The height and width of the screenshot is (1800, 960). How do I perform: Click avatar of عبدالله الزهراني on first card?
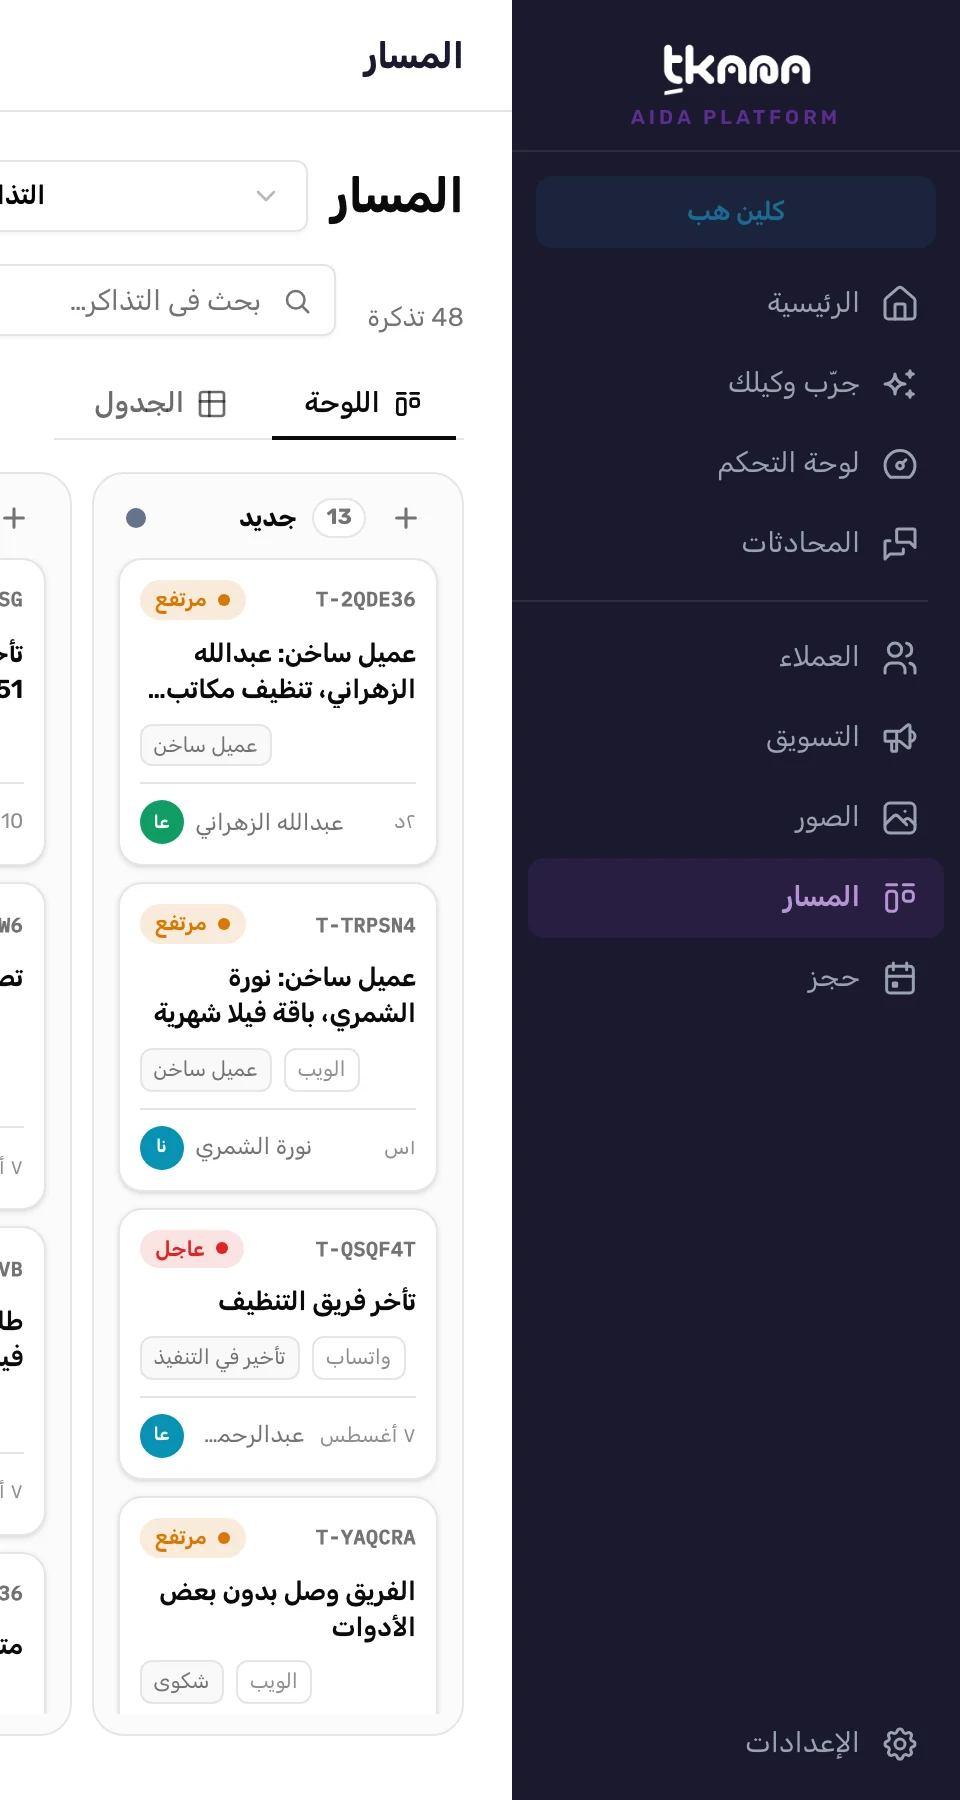coord(162,822)
